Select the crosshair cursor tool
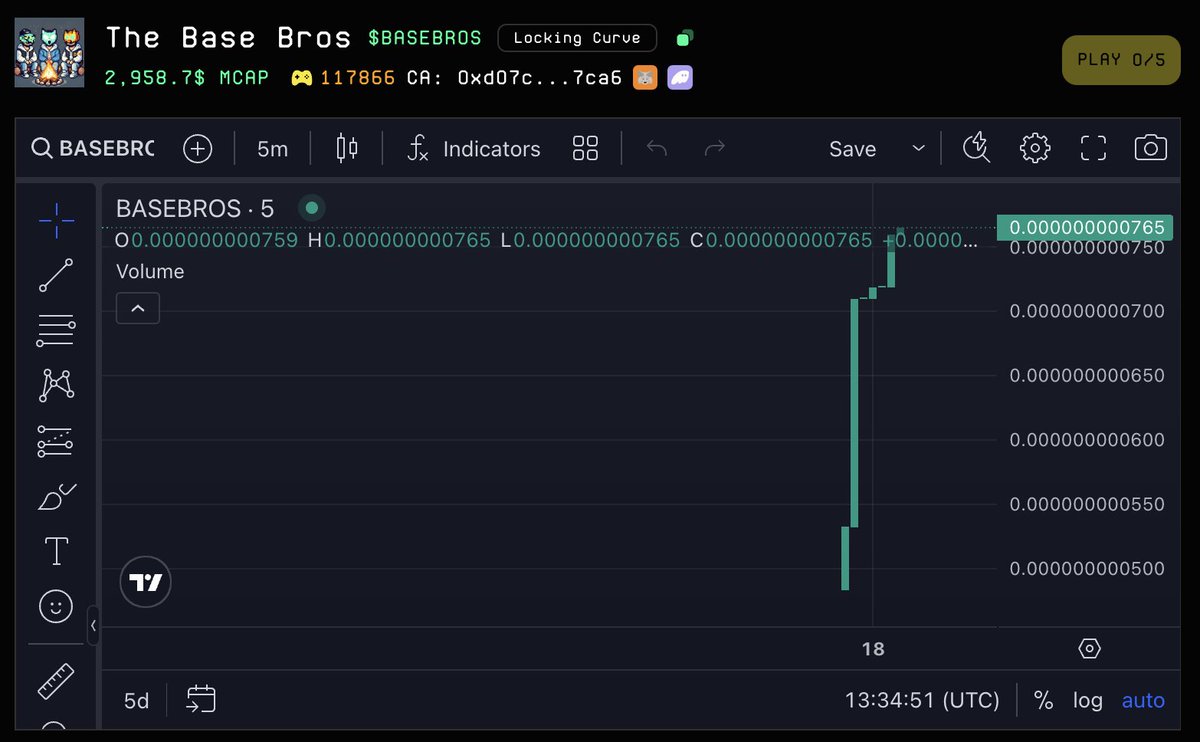Viewport: 1200px width, 742px height. coord(56,218)
